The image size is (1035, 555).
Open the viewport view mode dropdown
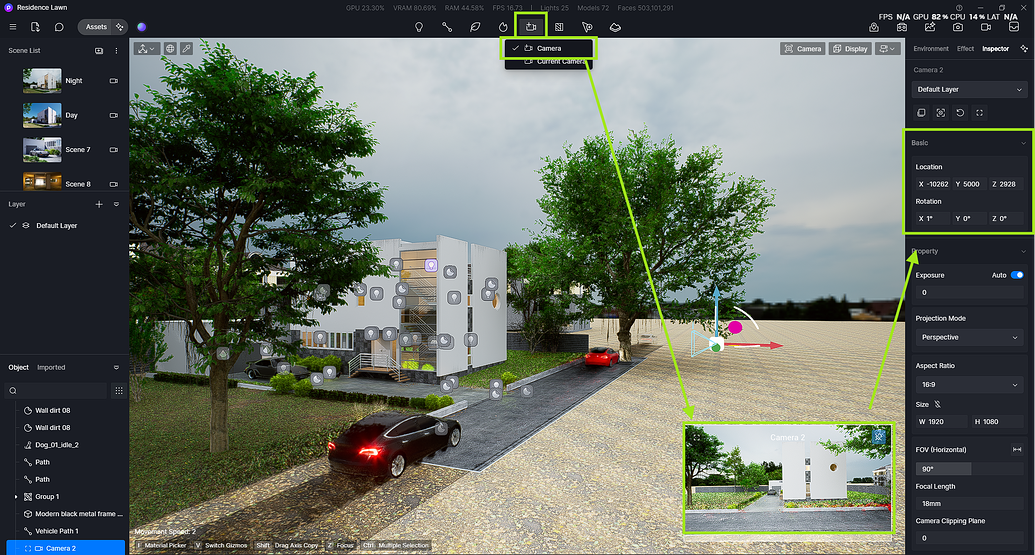pyautogui.click(x=888, y=49)
